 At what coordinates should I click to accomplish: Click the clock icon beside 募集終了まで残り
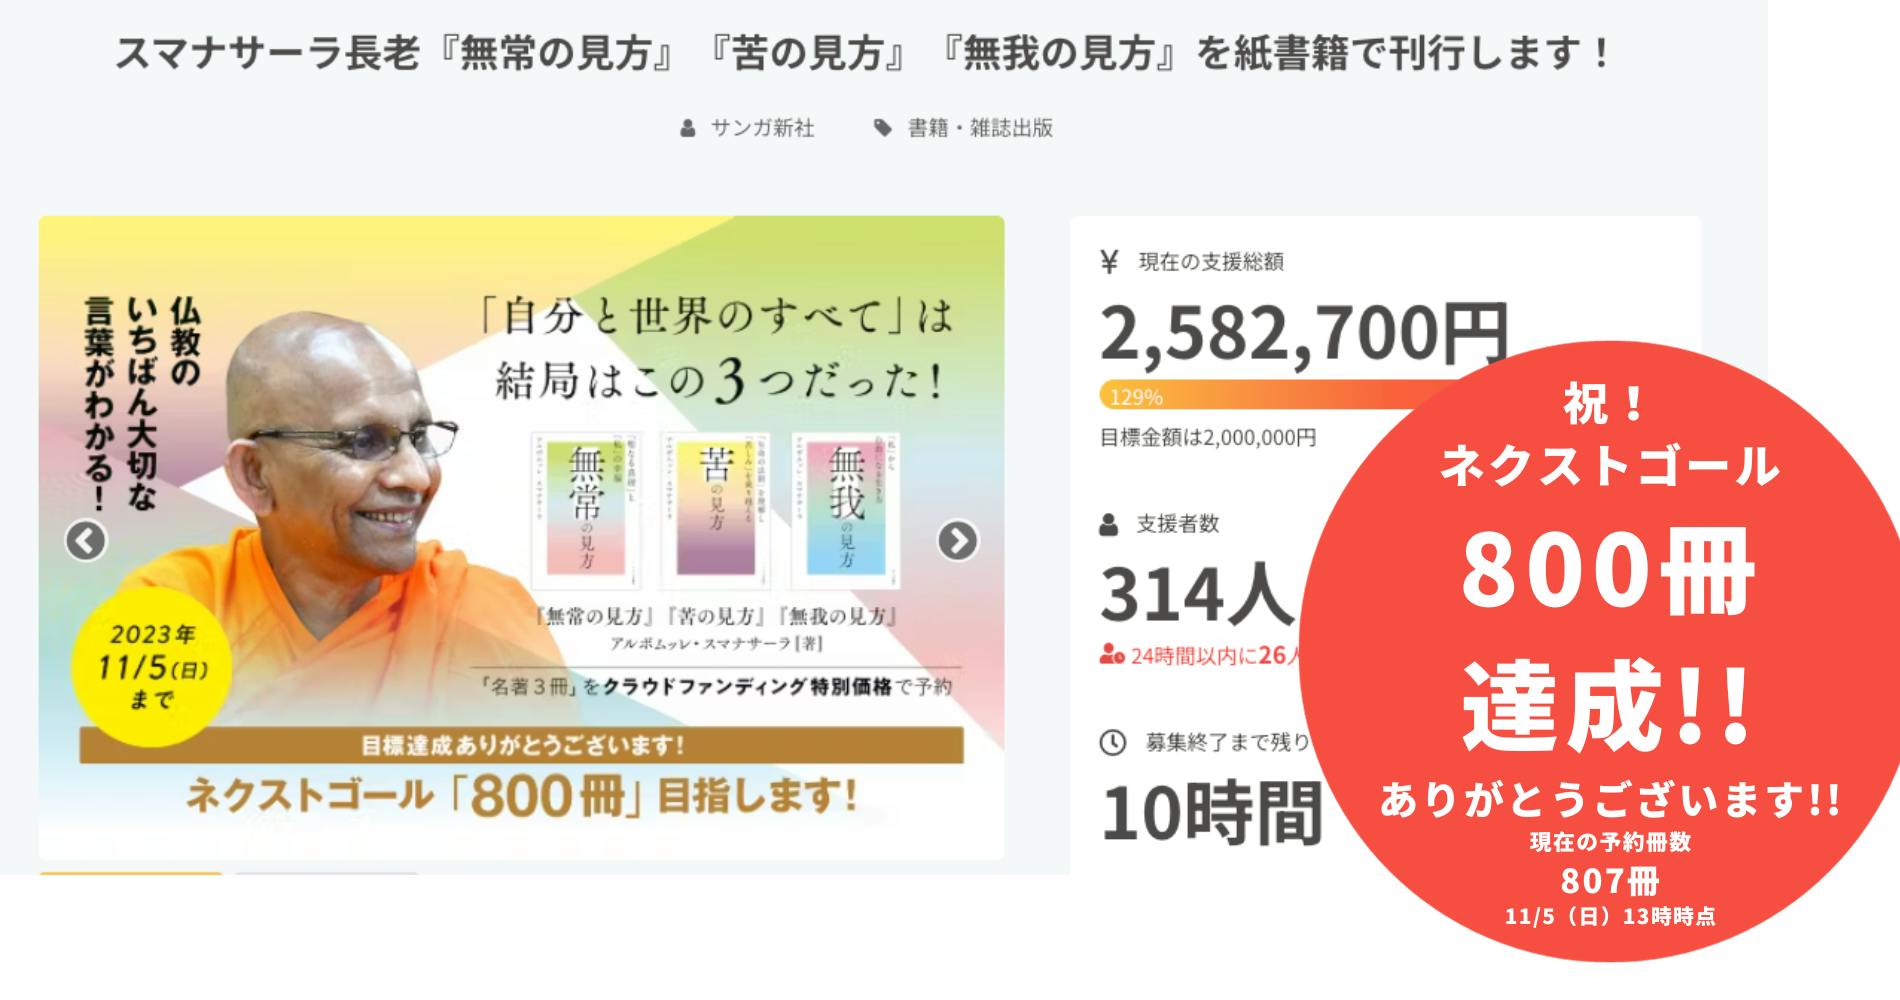(1112, 742)
